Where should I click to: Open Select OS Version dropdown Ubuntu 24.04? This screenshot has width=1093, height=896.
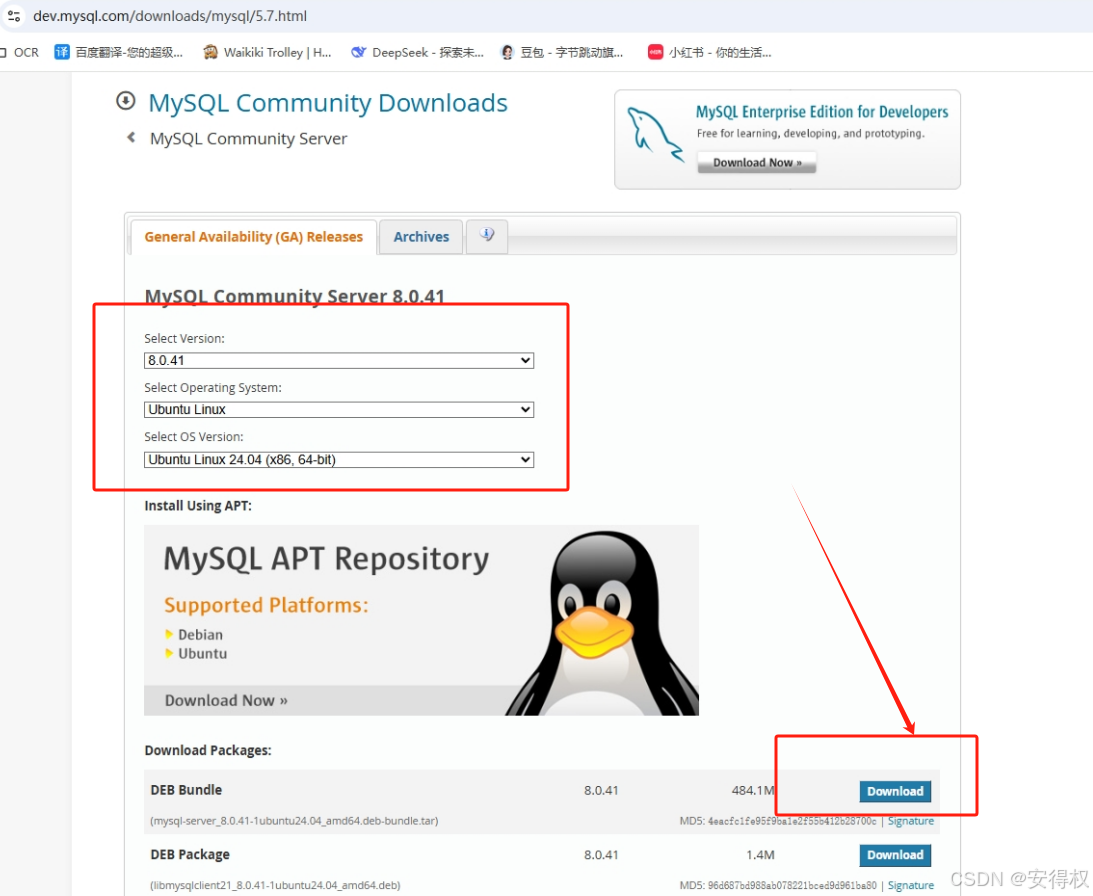click(x=339, y=460)
